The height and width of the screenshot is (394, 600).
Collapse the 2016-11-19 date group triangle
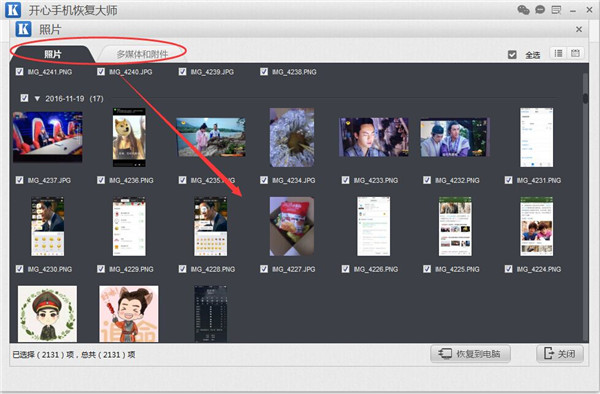[x=37, y=99]
